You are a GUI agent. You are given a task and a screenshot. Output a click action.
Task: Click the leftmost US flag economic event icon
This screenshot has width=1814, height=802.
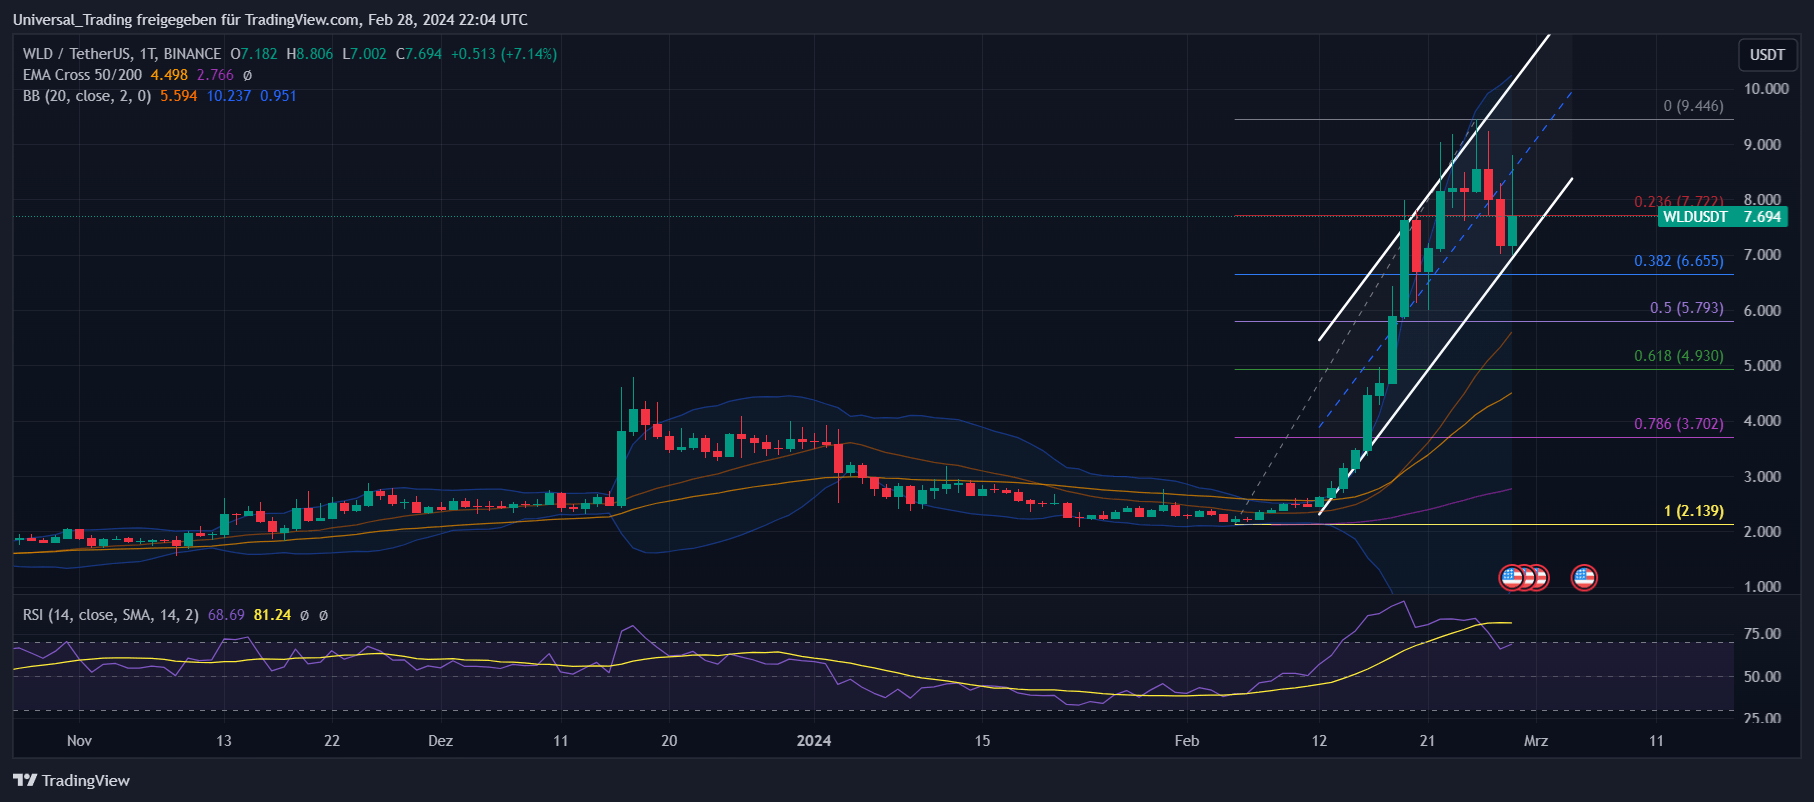[x=1511, y=577]
